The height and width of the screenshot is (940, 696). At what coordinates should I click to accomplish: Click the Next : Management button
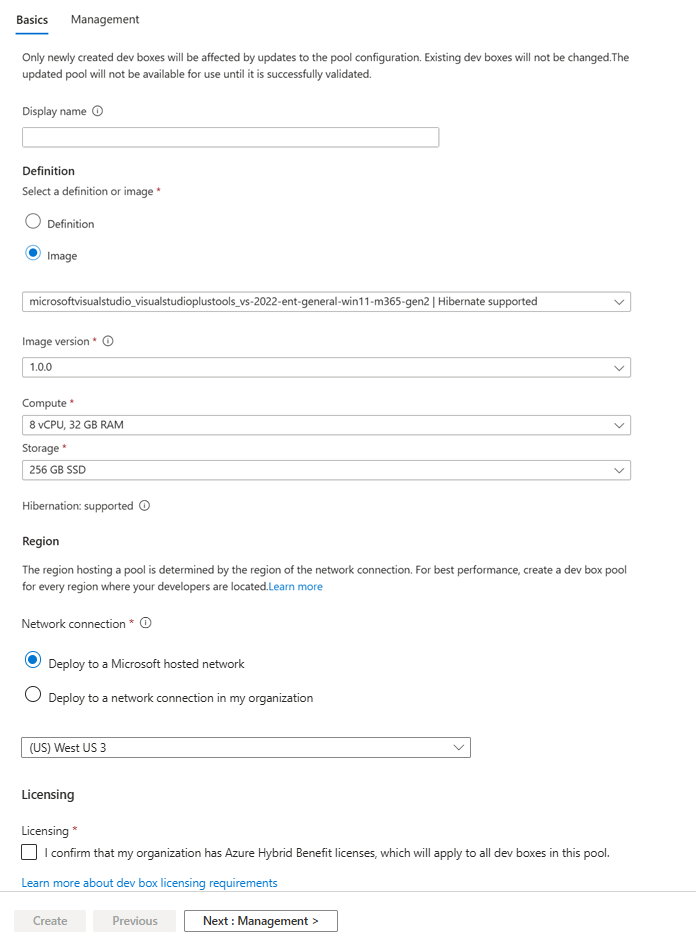tap(260, 921)
